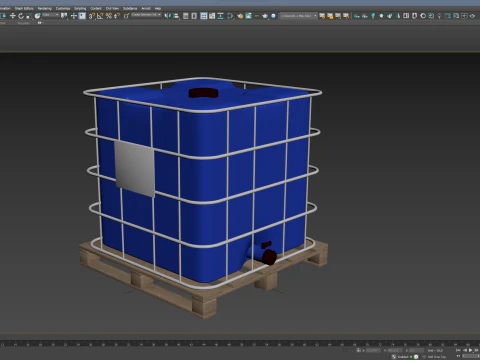Viewport: 480px width, 360px height.
Task: Toggle Keyboard Shortcut Override
Action: pyautogui.click(x=82, y=16)
